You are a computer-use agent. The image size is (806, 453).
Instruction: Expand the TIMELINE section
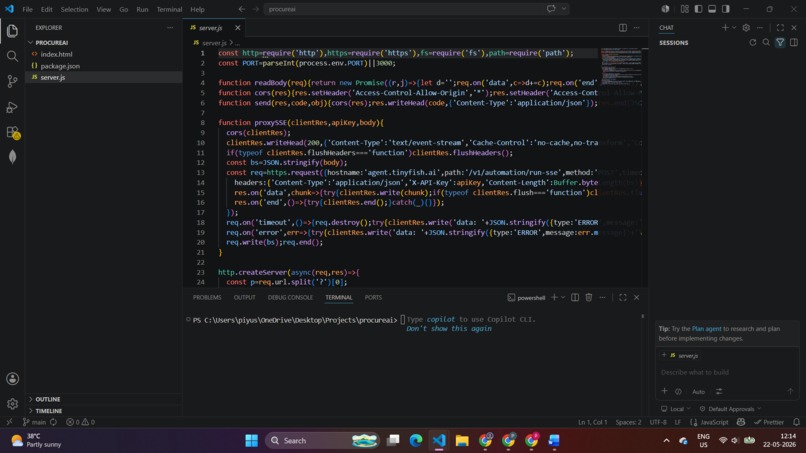pyautogui.click(x=48, y=411)
